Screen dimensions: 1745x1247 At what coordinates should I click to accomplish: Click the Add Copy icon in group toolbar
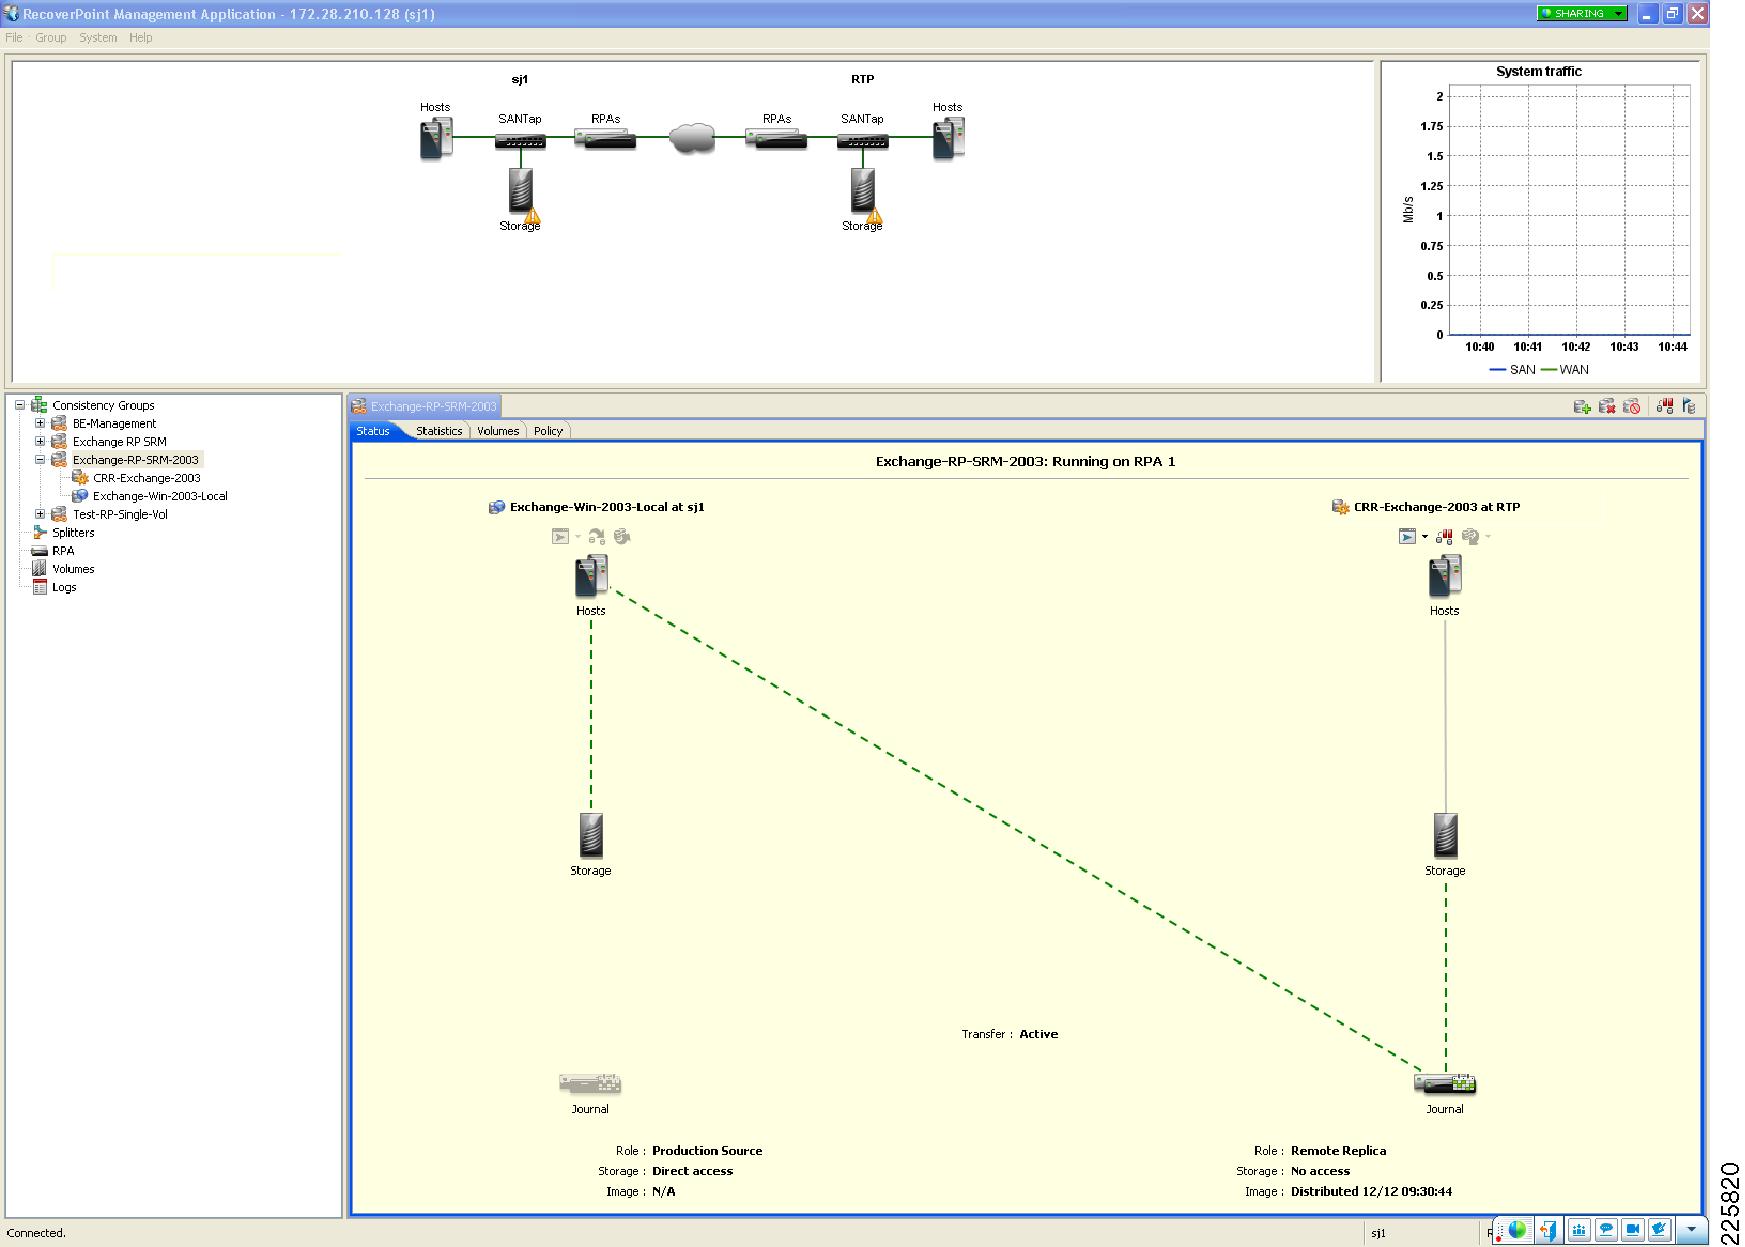(x=1582, y=406)
